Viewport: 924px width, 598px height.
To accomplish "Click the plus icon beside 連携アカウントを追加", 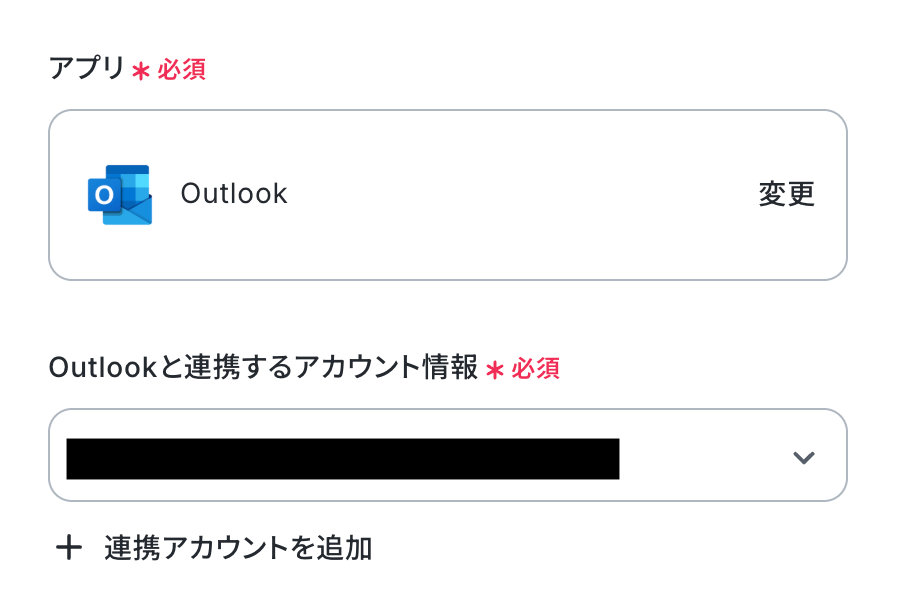I will [x=68, y=548].
